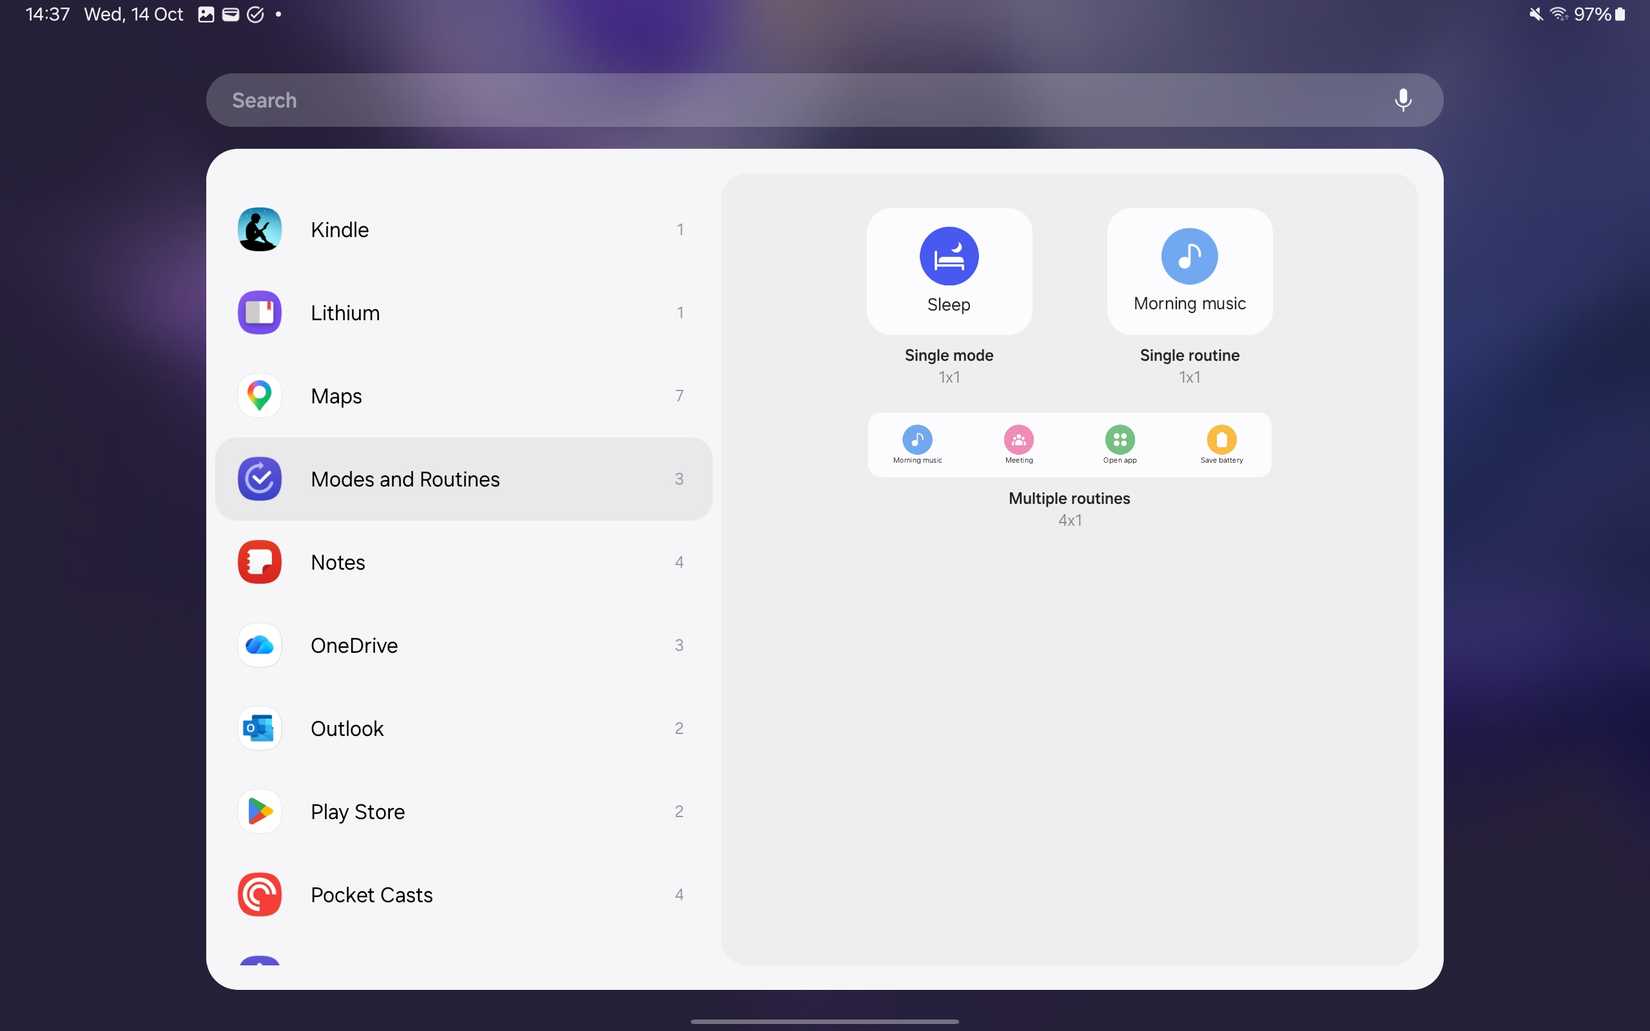This screenshot has width=1650, height=1031.
Task: Tap the Outlook app icon
Action: point(259,728)
